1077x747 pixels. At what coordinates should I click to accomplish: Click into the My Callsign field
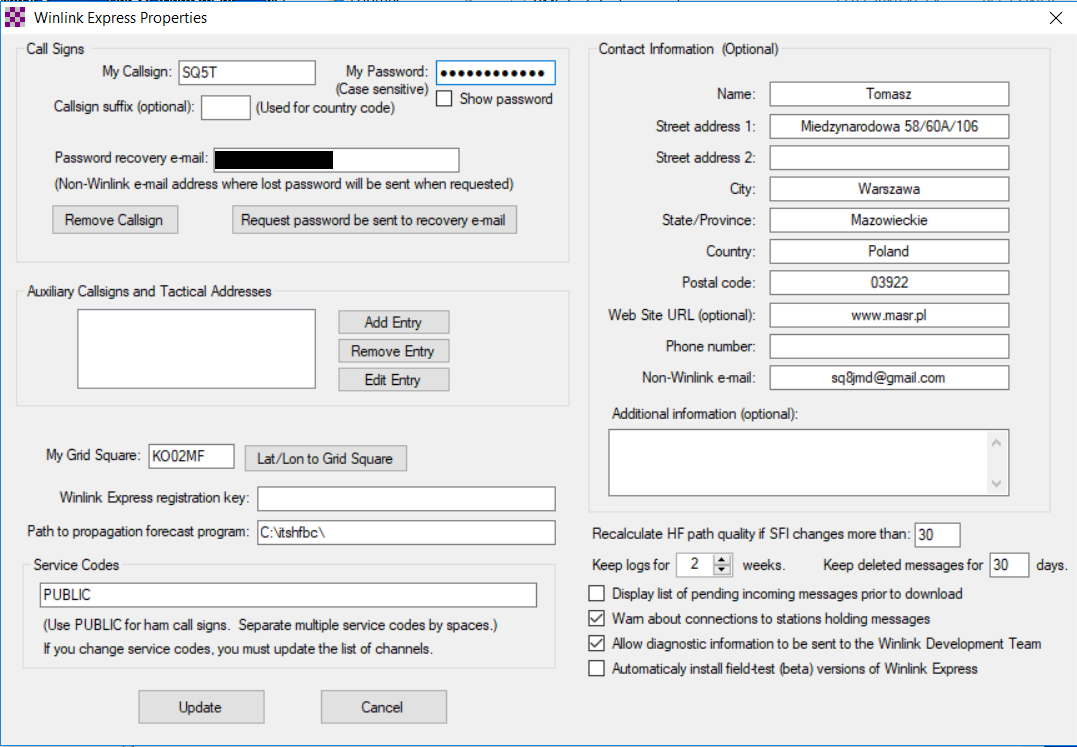(246, 72)
